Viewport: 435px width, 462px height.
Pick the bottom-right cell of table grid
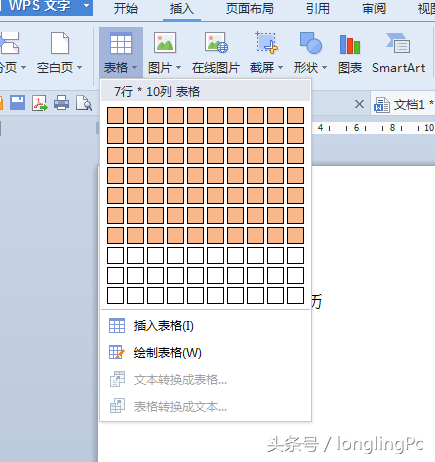(x=295, y=295)
